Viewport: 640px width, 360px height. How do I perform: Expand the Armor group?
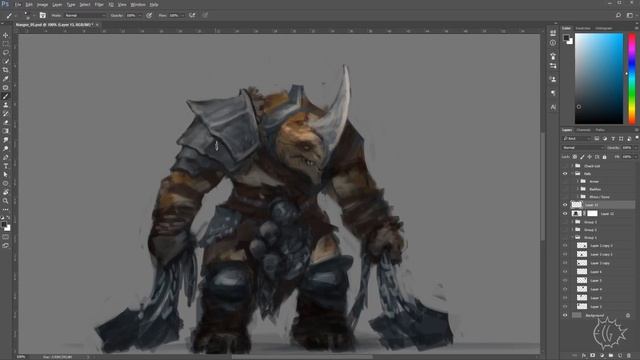pyautogui.click(x=578, y=181)
